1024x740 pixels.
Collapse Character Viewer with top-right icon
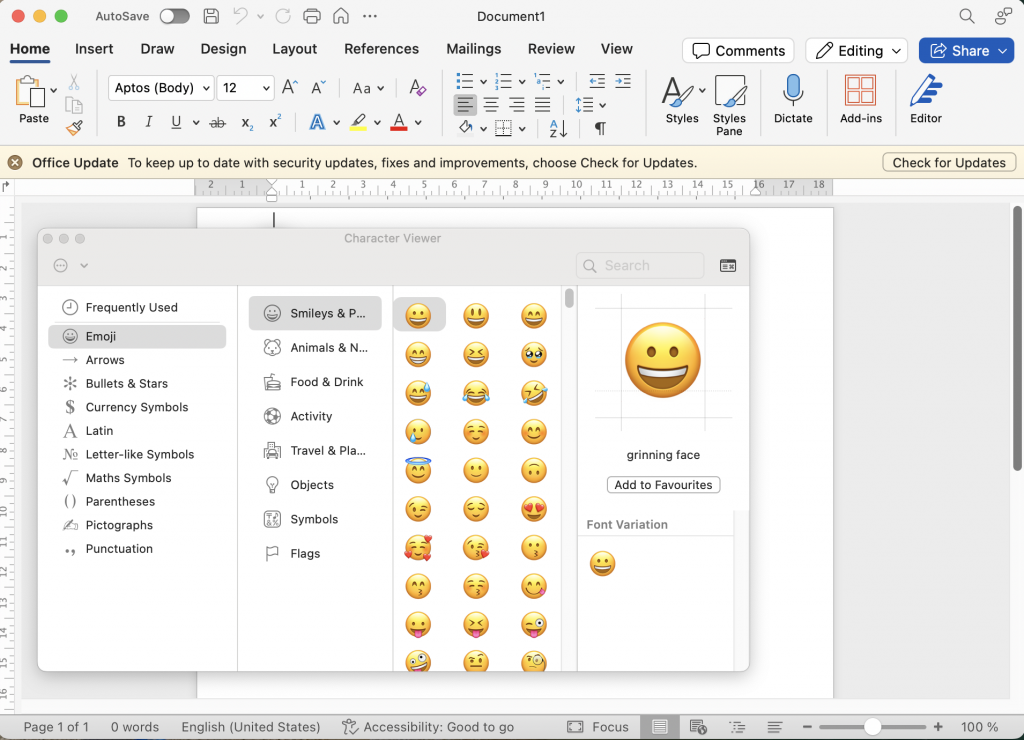point(728,266)
